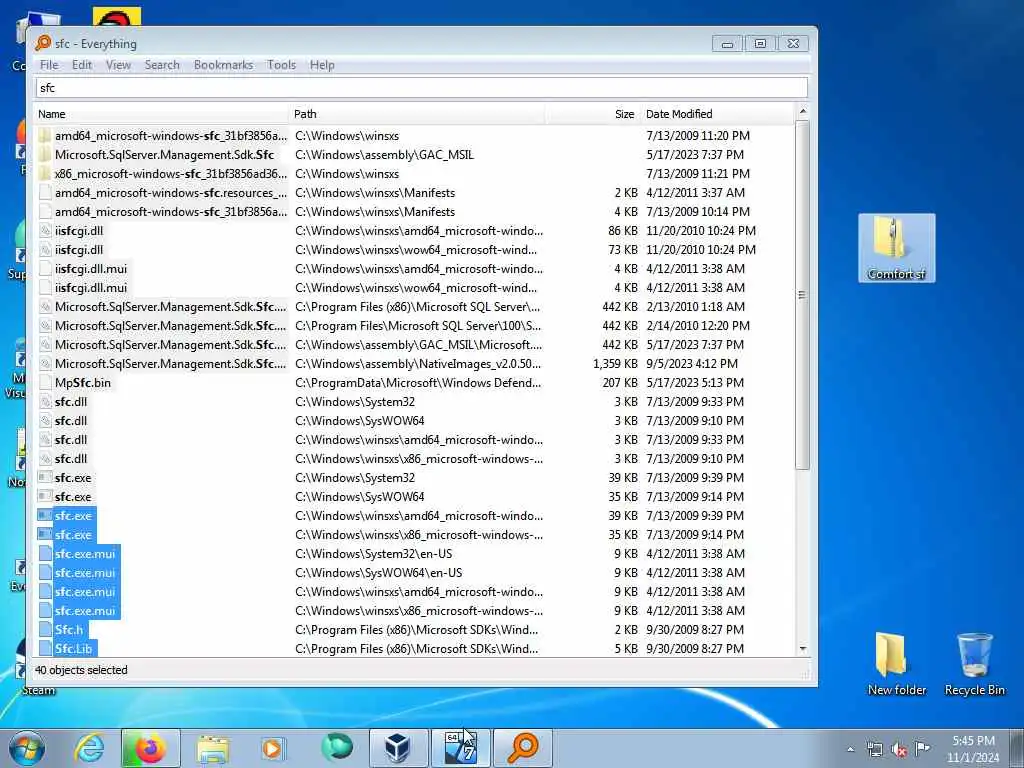Open the Bookmarks menu
1024x768 pixels.
point(223,65)
